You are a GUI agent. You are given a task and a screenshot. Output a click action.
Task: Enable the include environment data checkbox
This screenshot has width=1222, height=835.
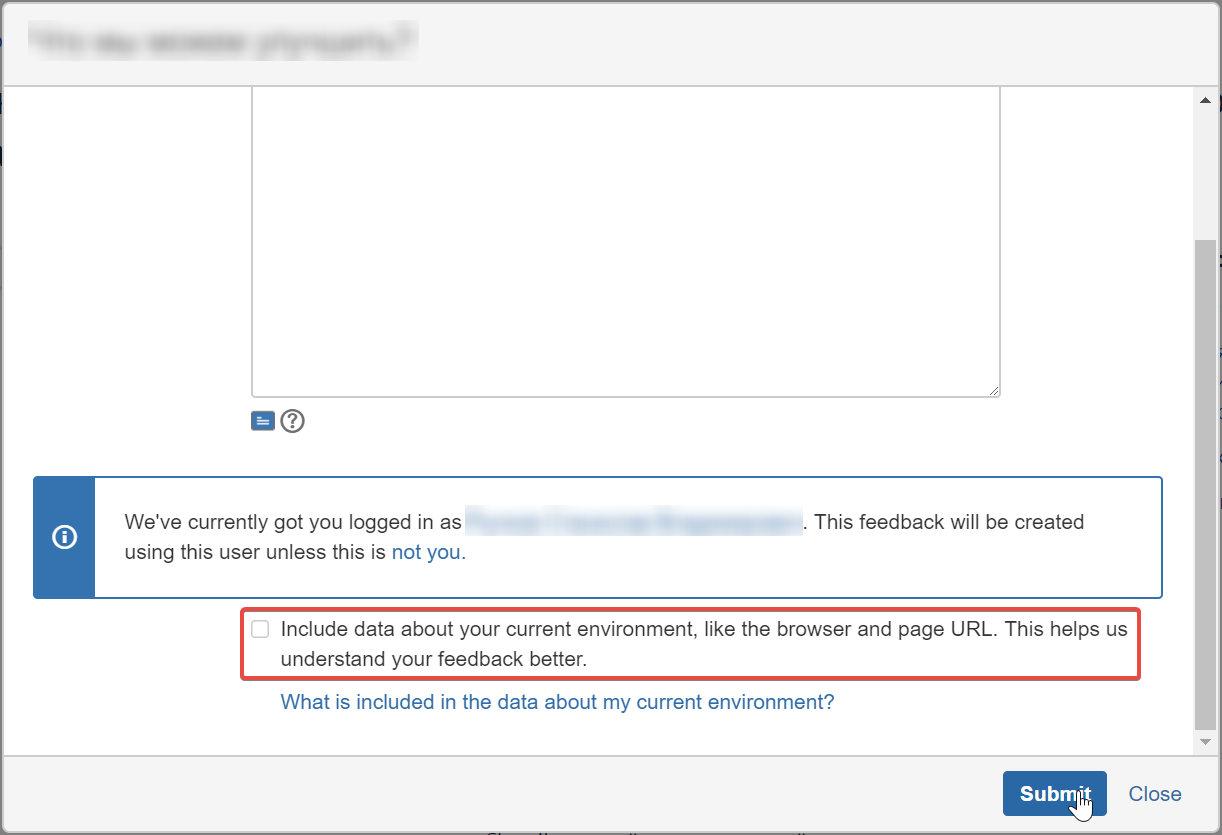pos(260,629)
